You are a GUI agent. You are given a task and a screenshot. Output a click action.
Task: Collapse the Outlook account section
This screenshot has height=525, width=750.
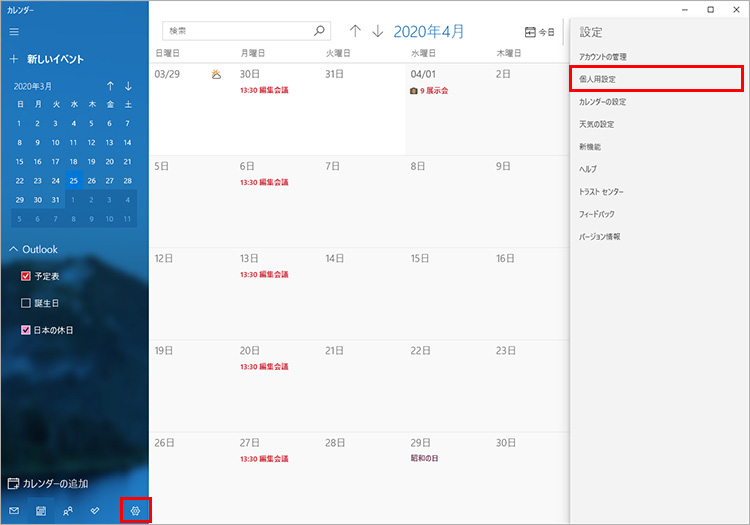[x=33, y=250]
